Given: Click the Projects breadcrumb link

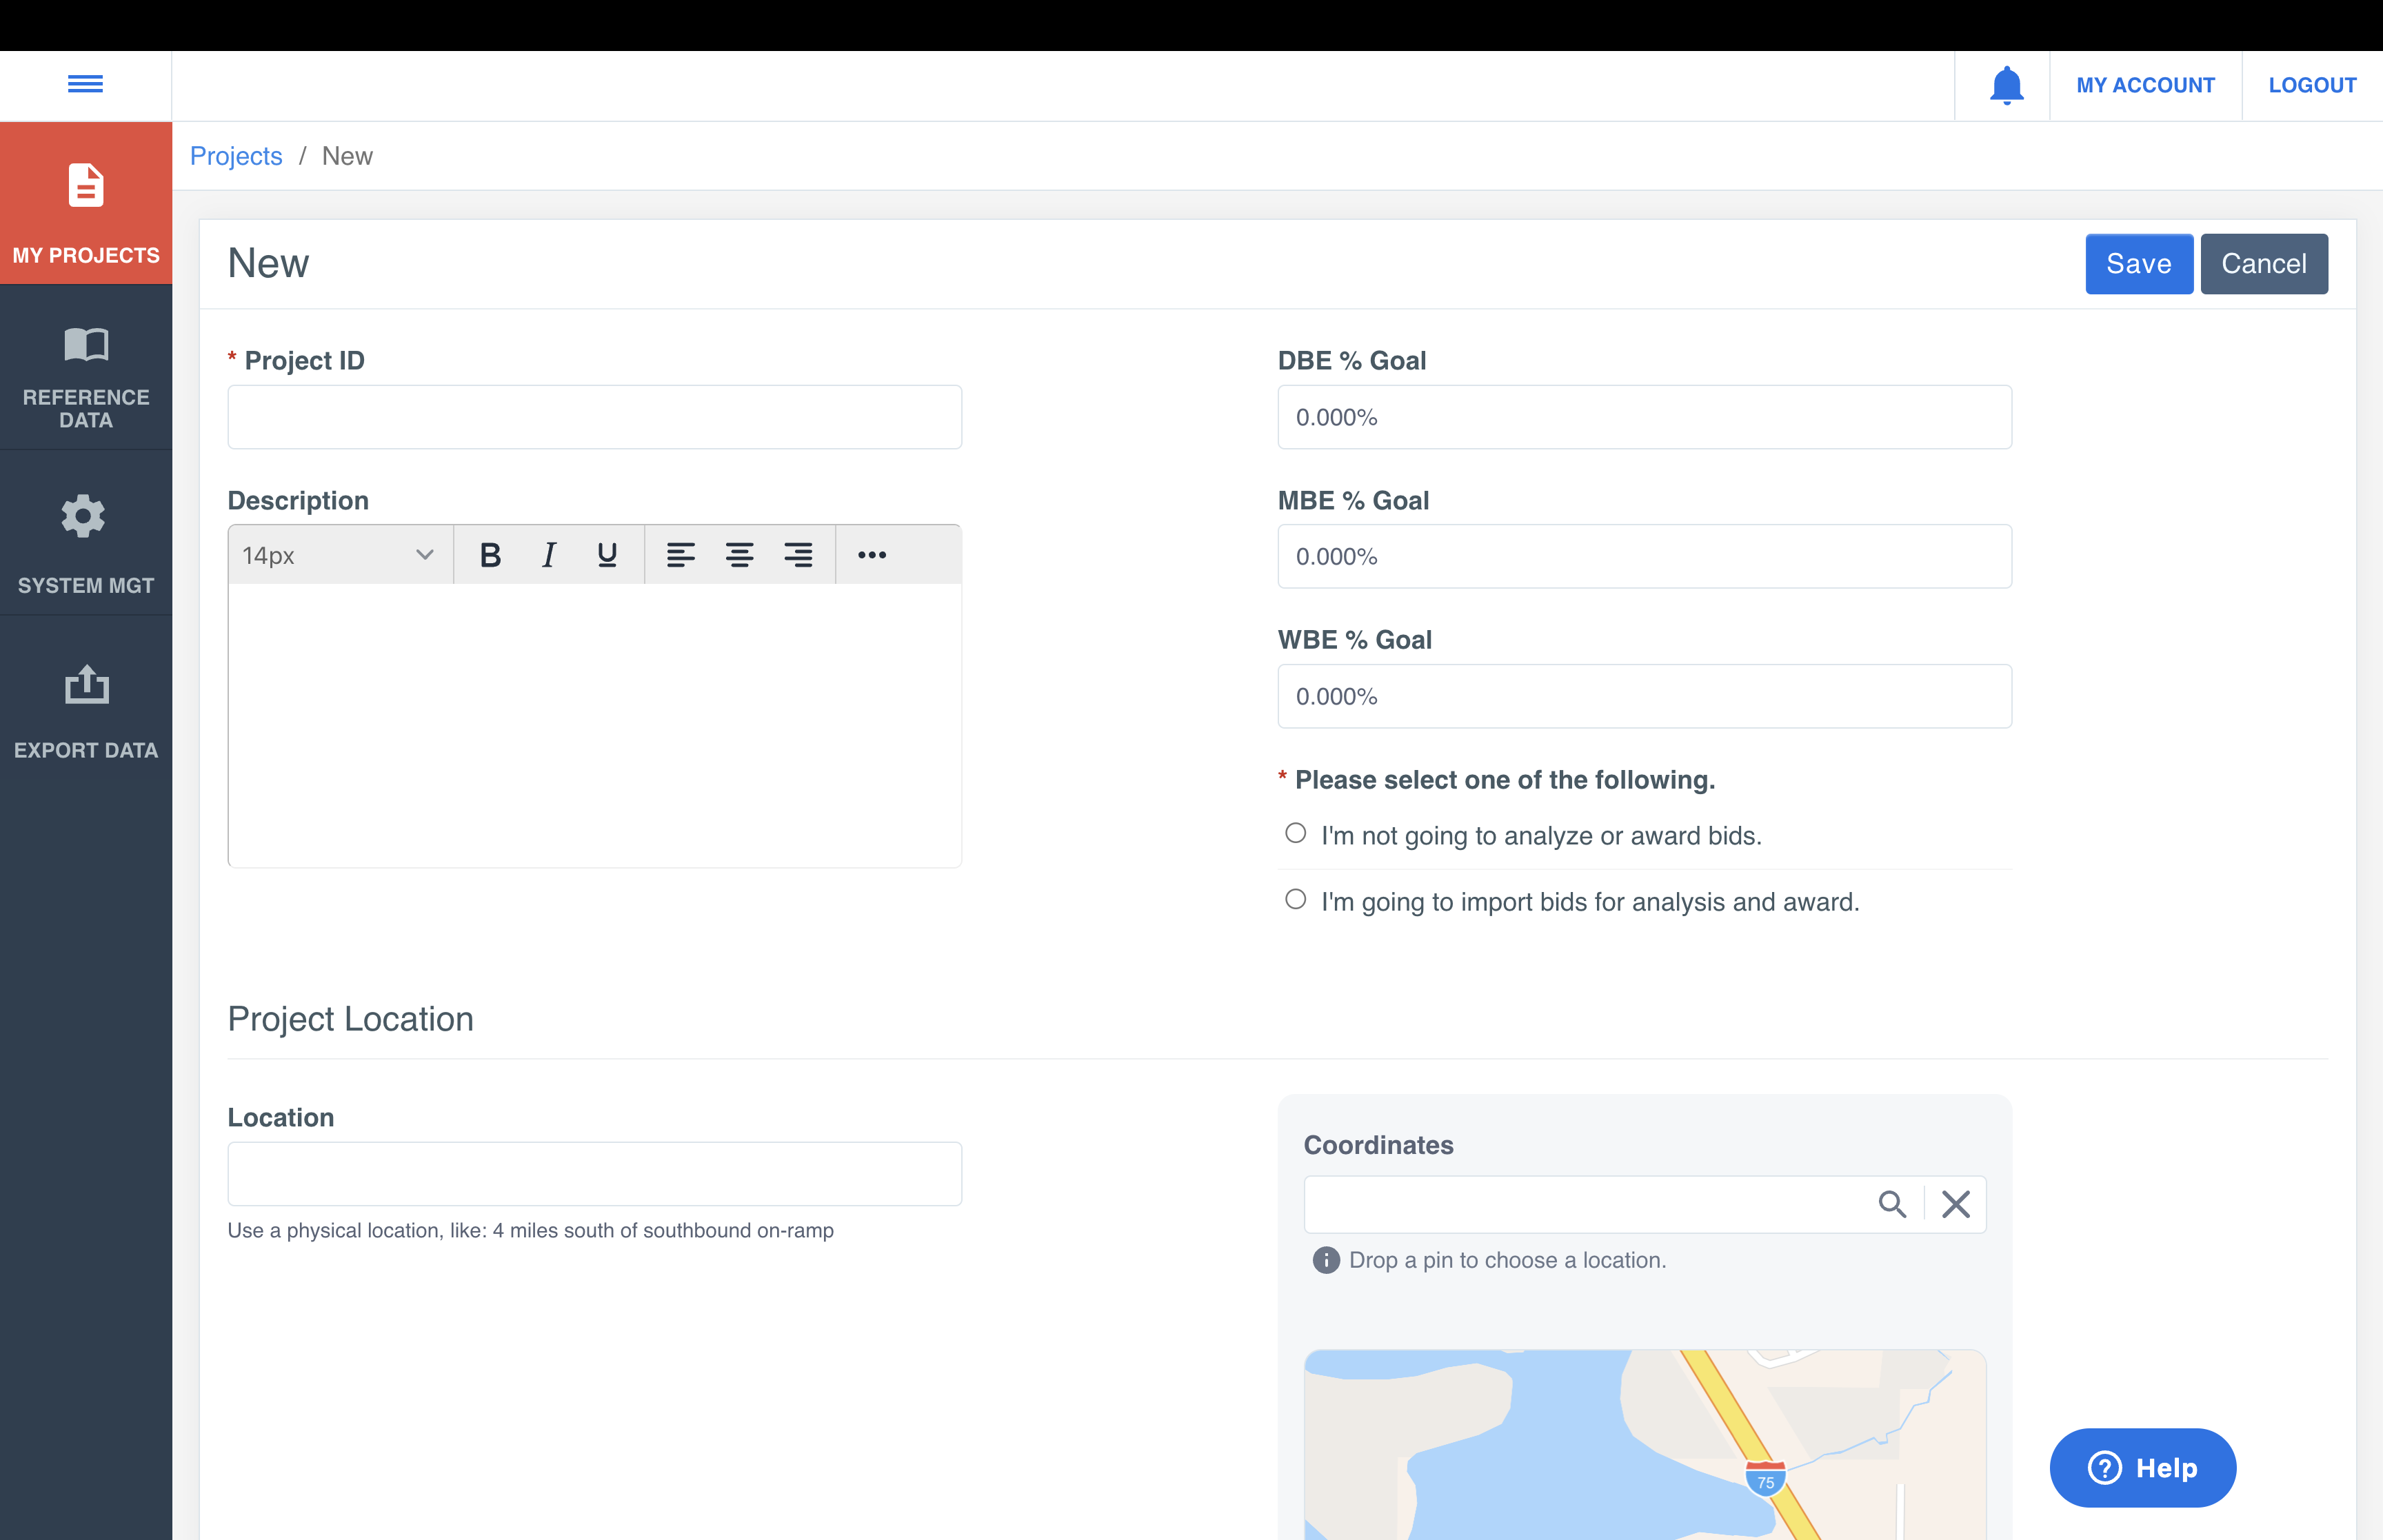Looking at the screenshot, I should tap(236, 156).
